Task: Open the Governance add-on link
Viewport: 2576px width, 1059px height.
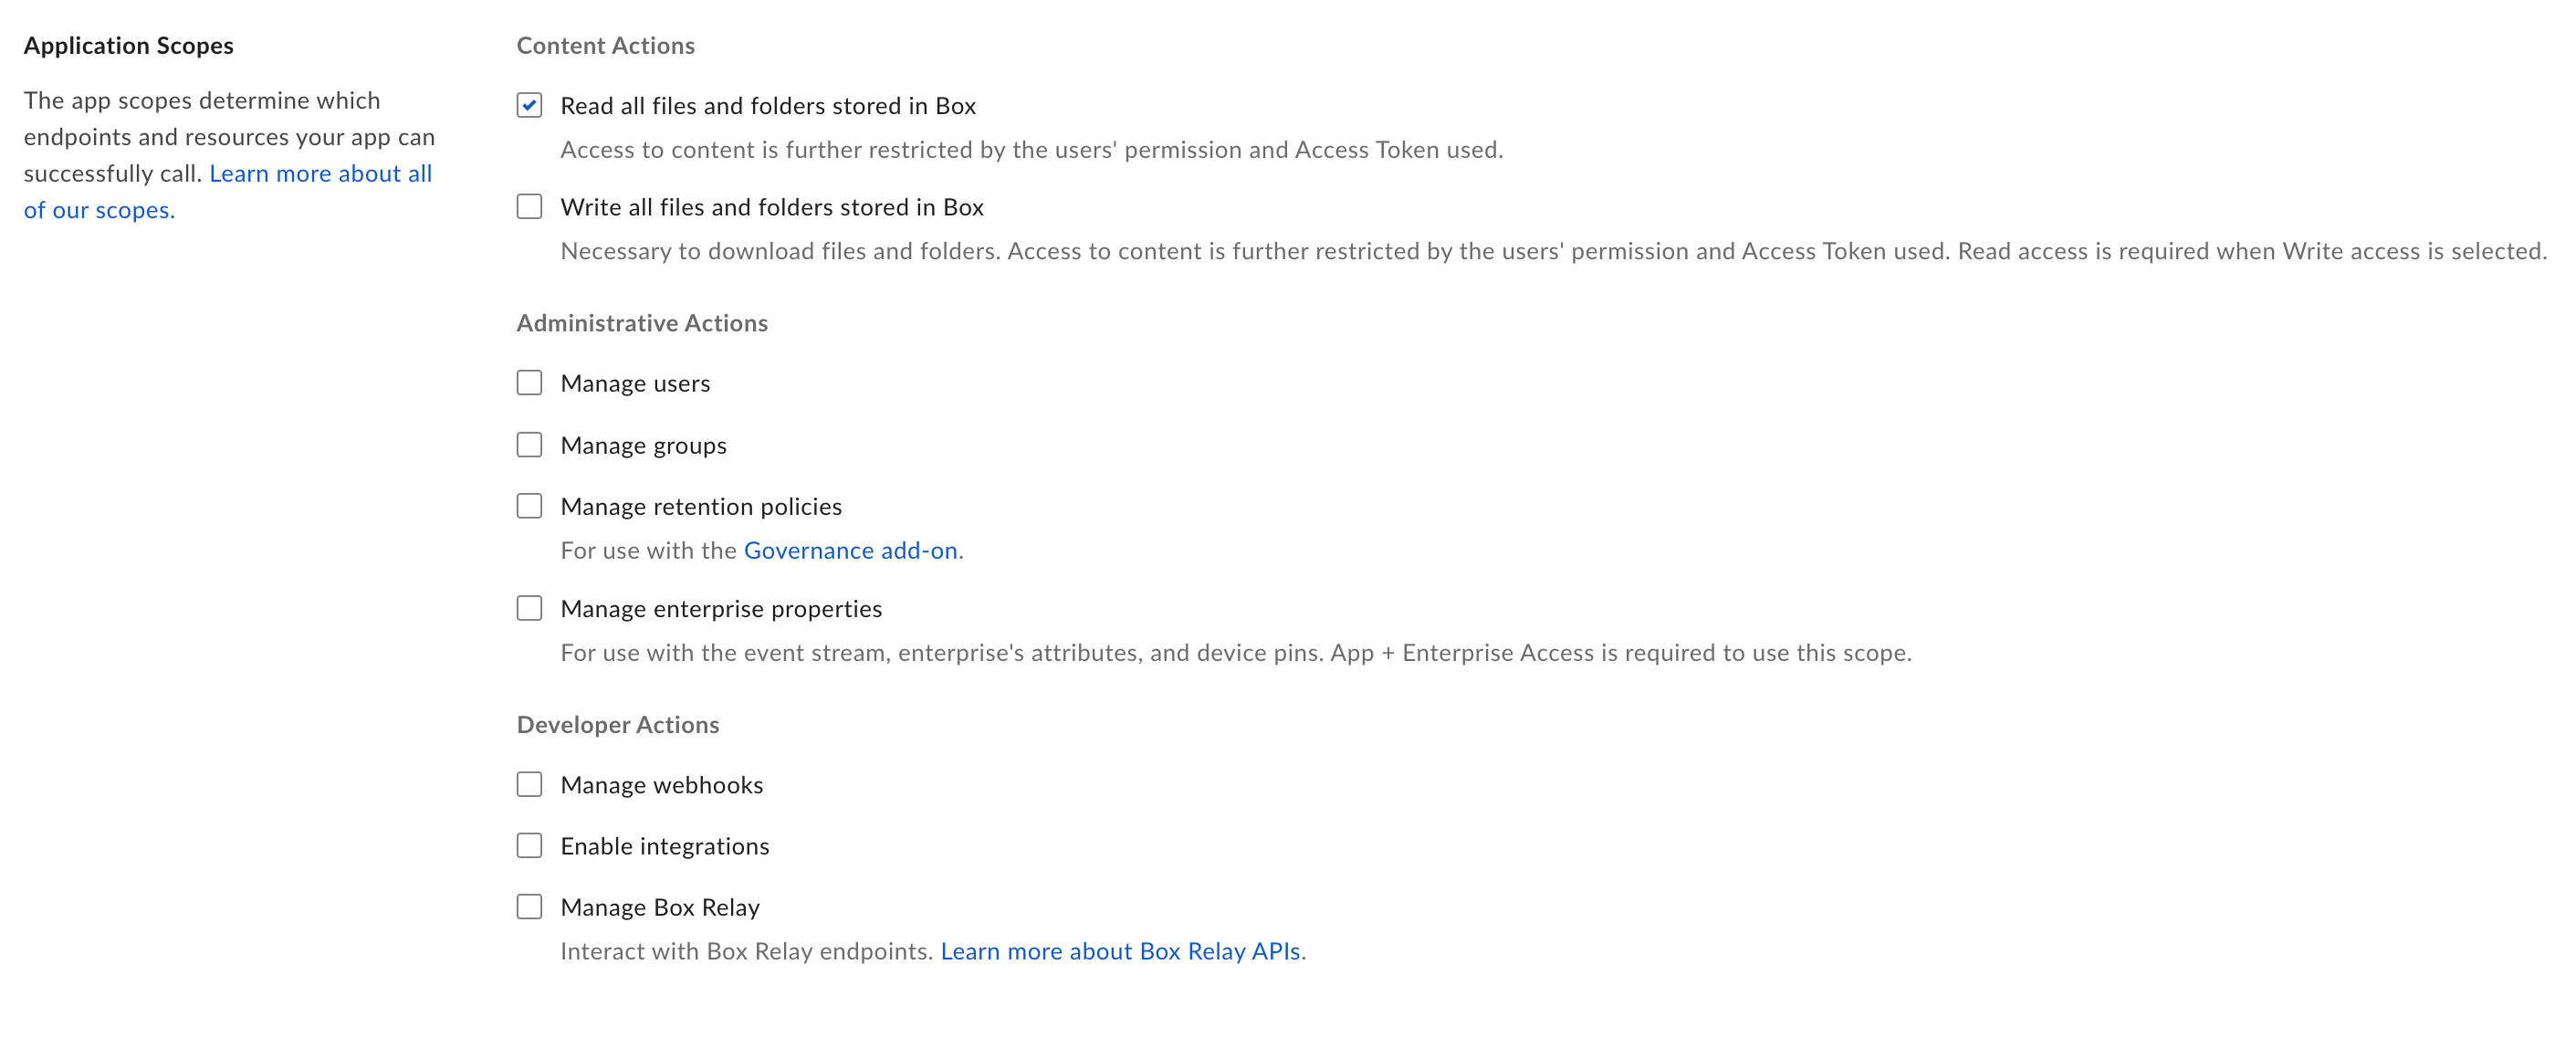Action: 850,550
